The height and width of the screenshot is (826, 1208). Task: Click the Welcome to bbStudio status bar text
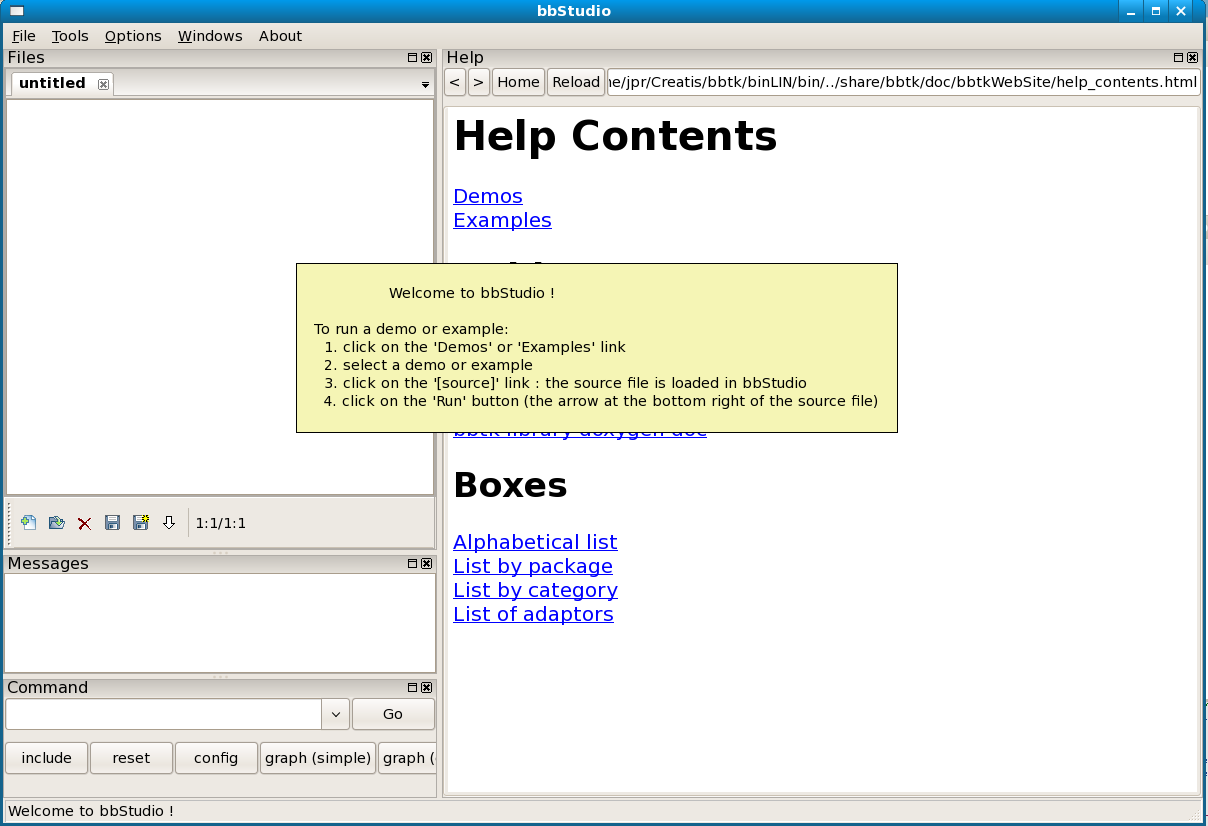pyautogui.click(x=91, y=811)
